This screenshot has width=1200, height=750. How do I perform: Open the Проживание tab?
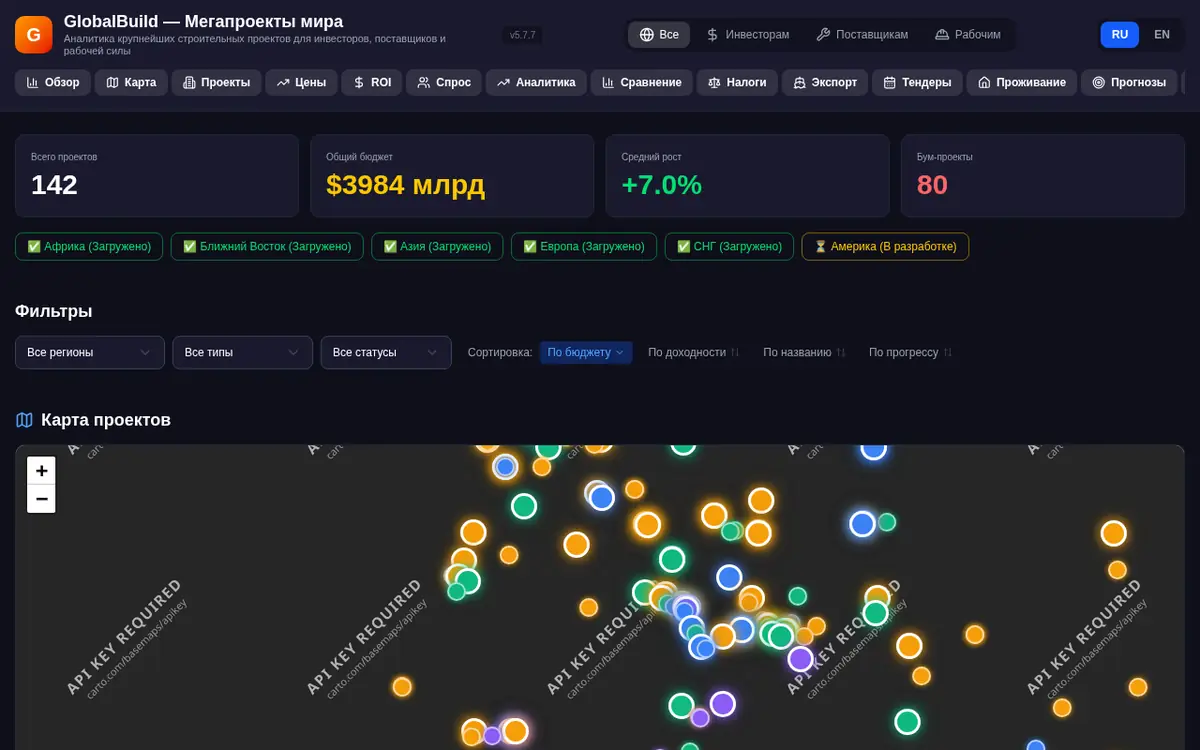tap(1022, 82)
